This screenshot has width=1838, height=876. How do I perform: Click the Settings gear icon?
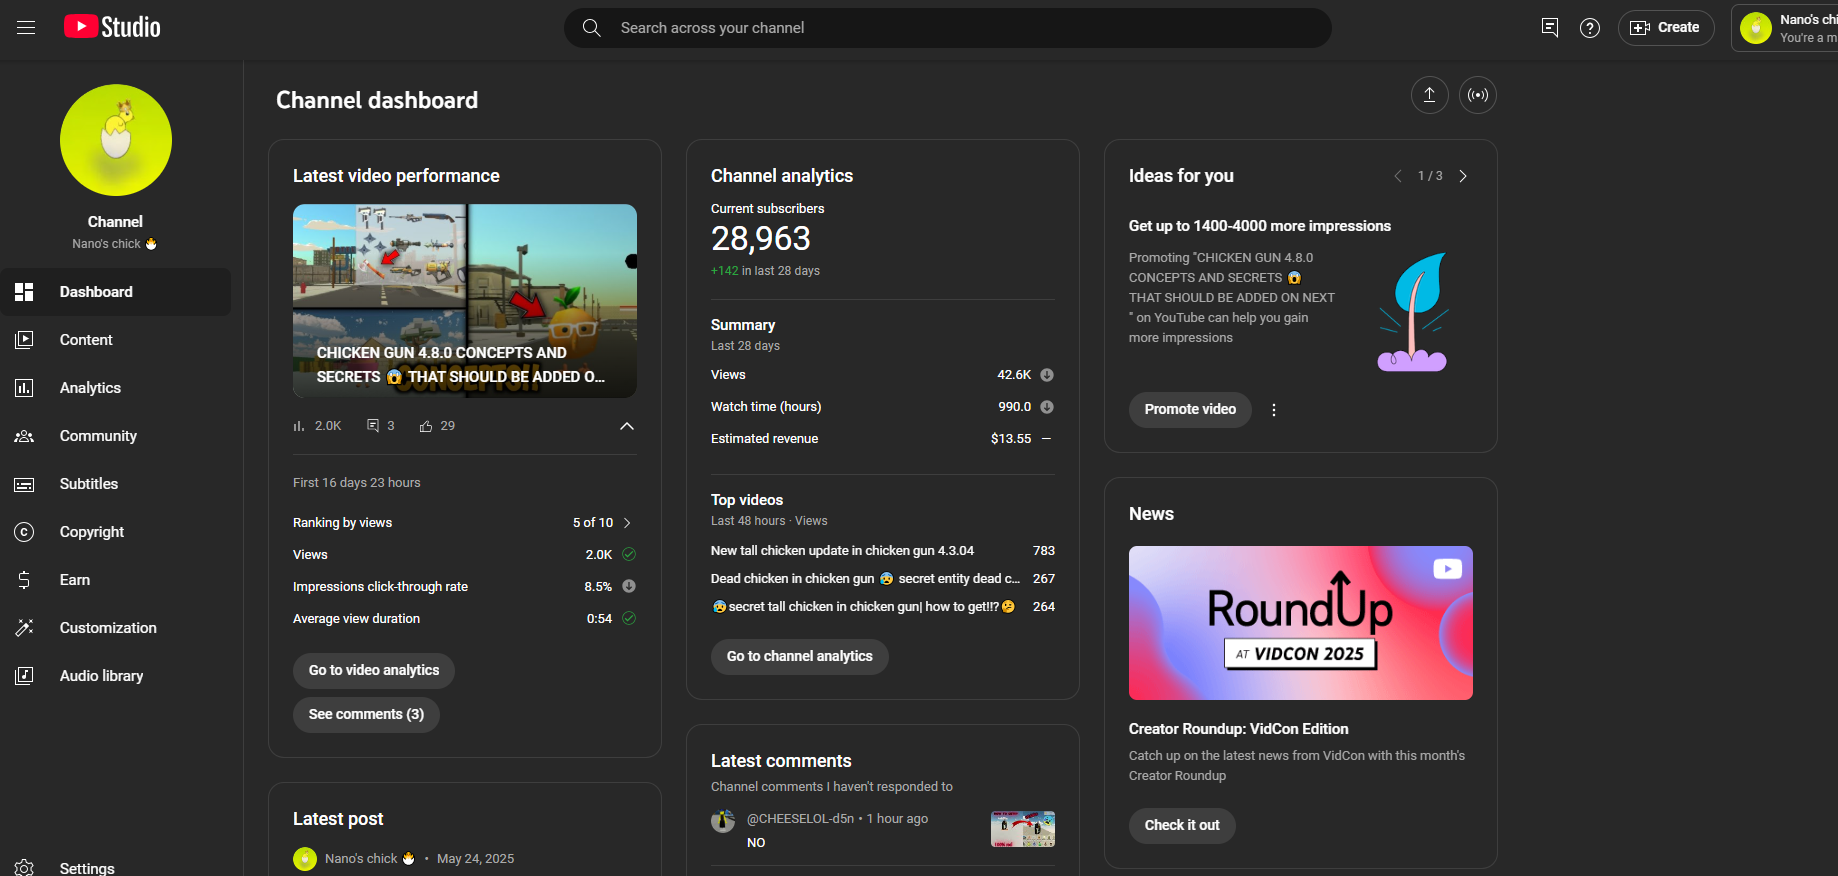click(24, 868)
